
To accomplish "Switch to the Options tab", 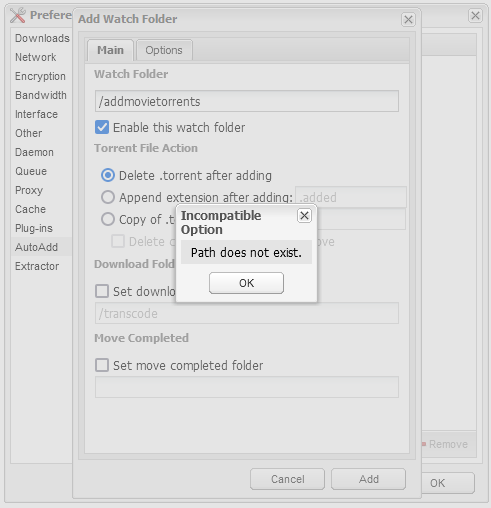I will (x=164, y=50).
